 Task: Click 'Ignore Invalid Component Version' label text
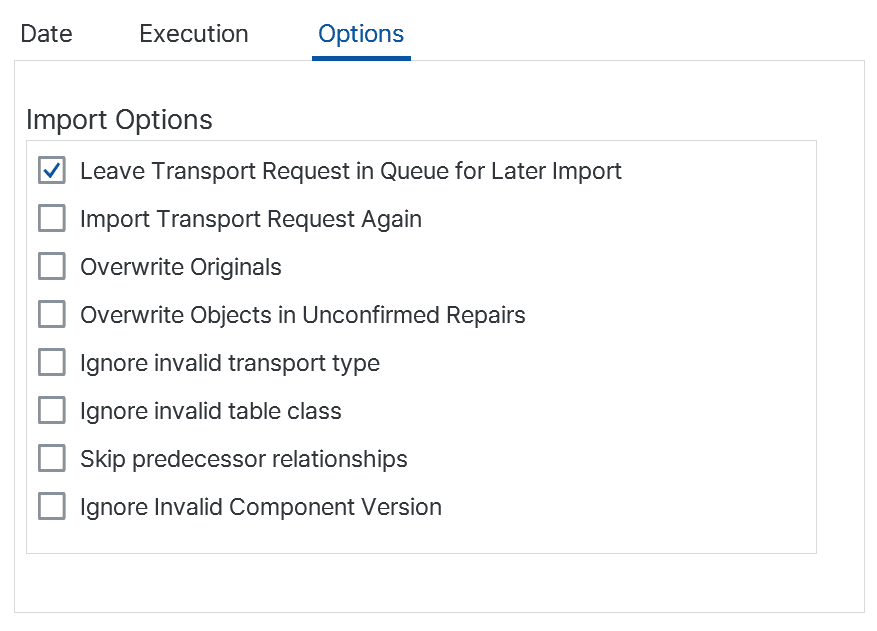(x=261, y=508)
